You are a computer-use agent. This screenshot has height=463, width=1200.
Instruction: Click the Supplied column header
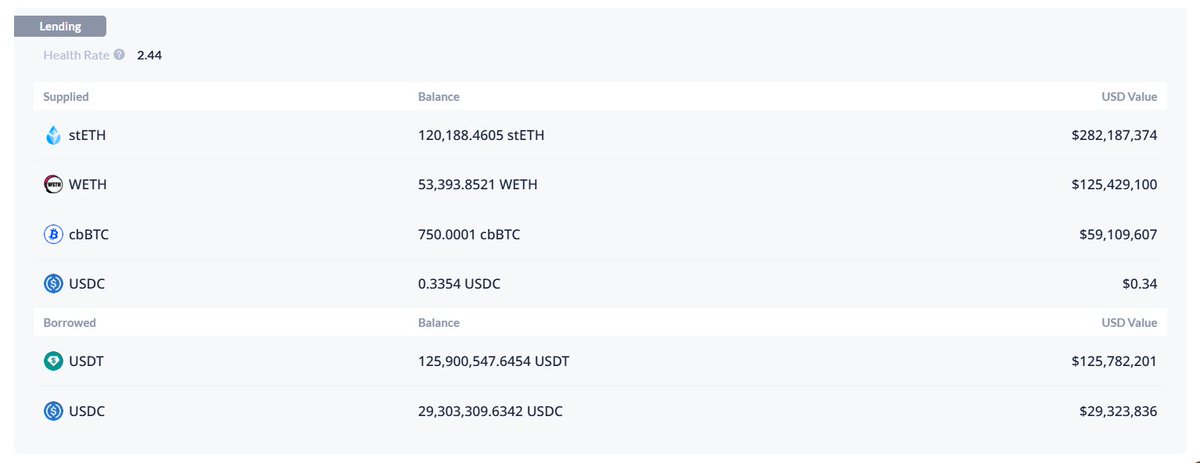(65, 97)
